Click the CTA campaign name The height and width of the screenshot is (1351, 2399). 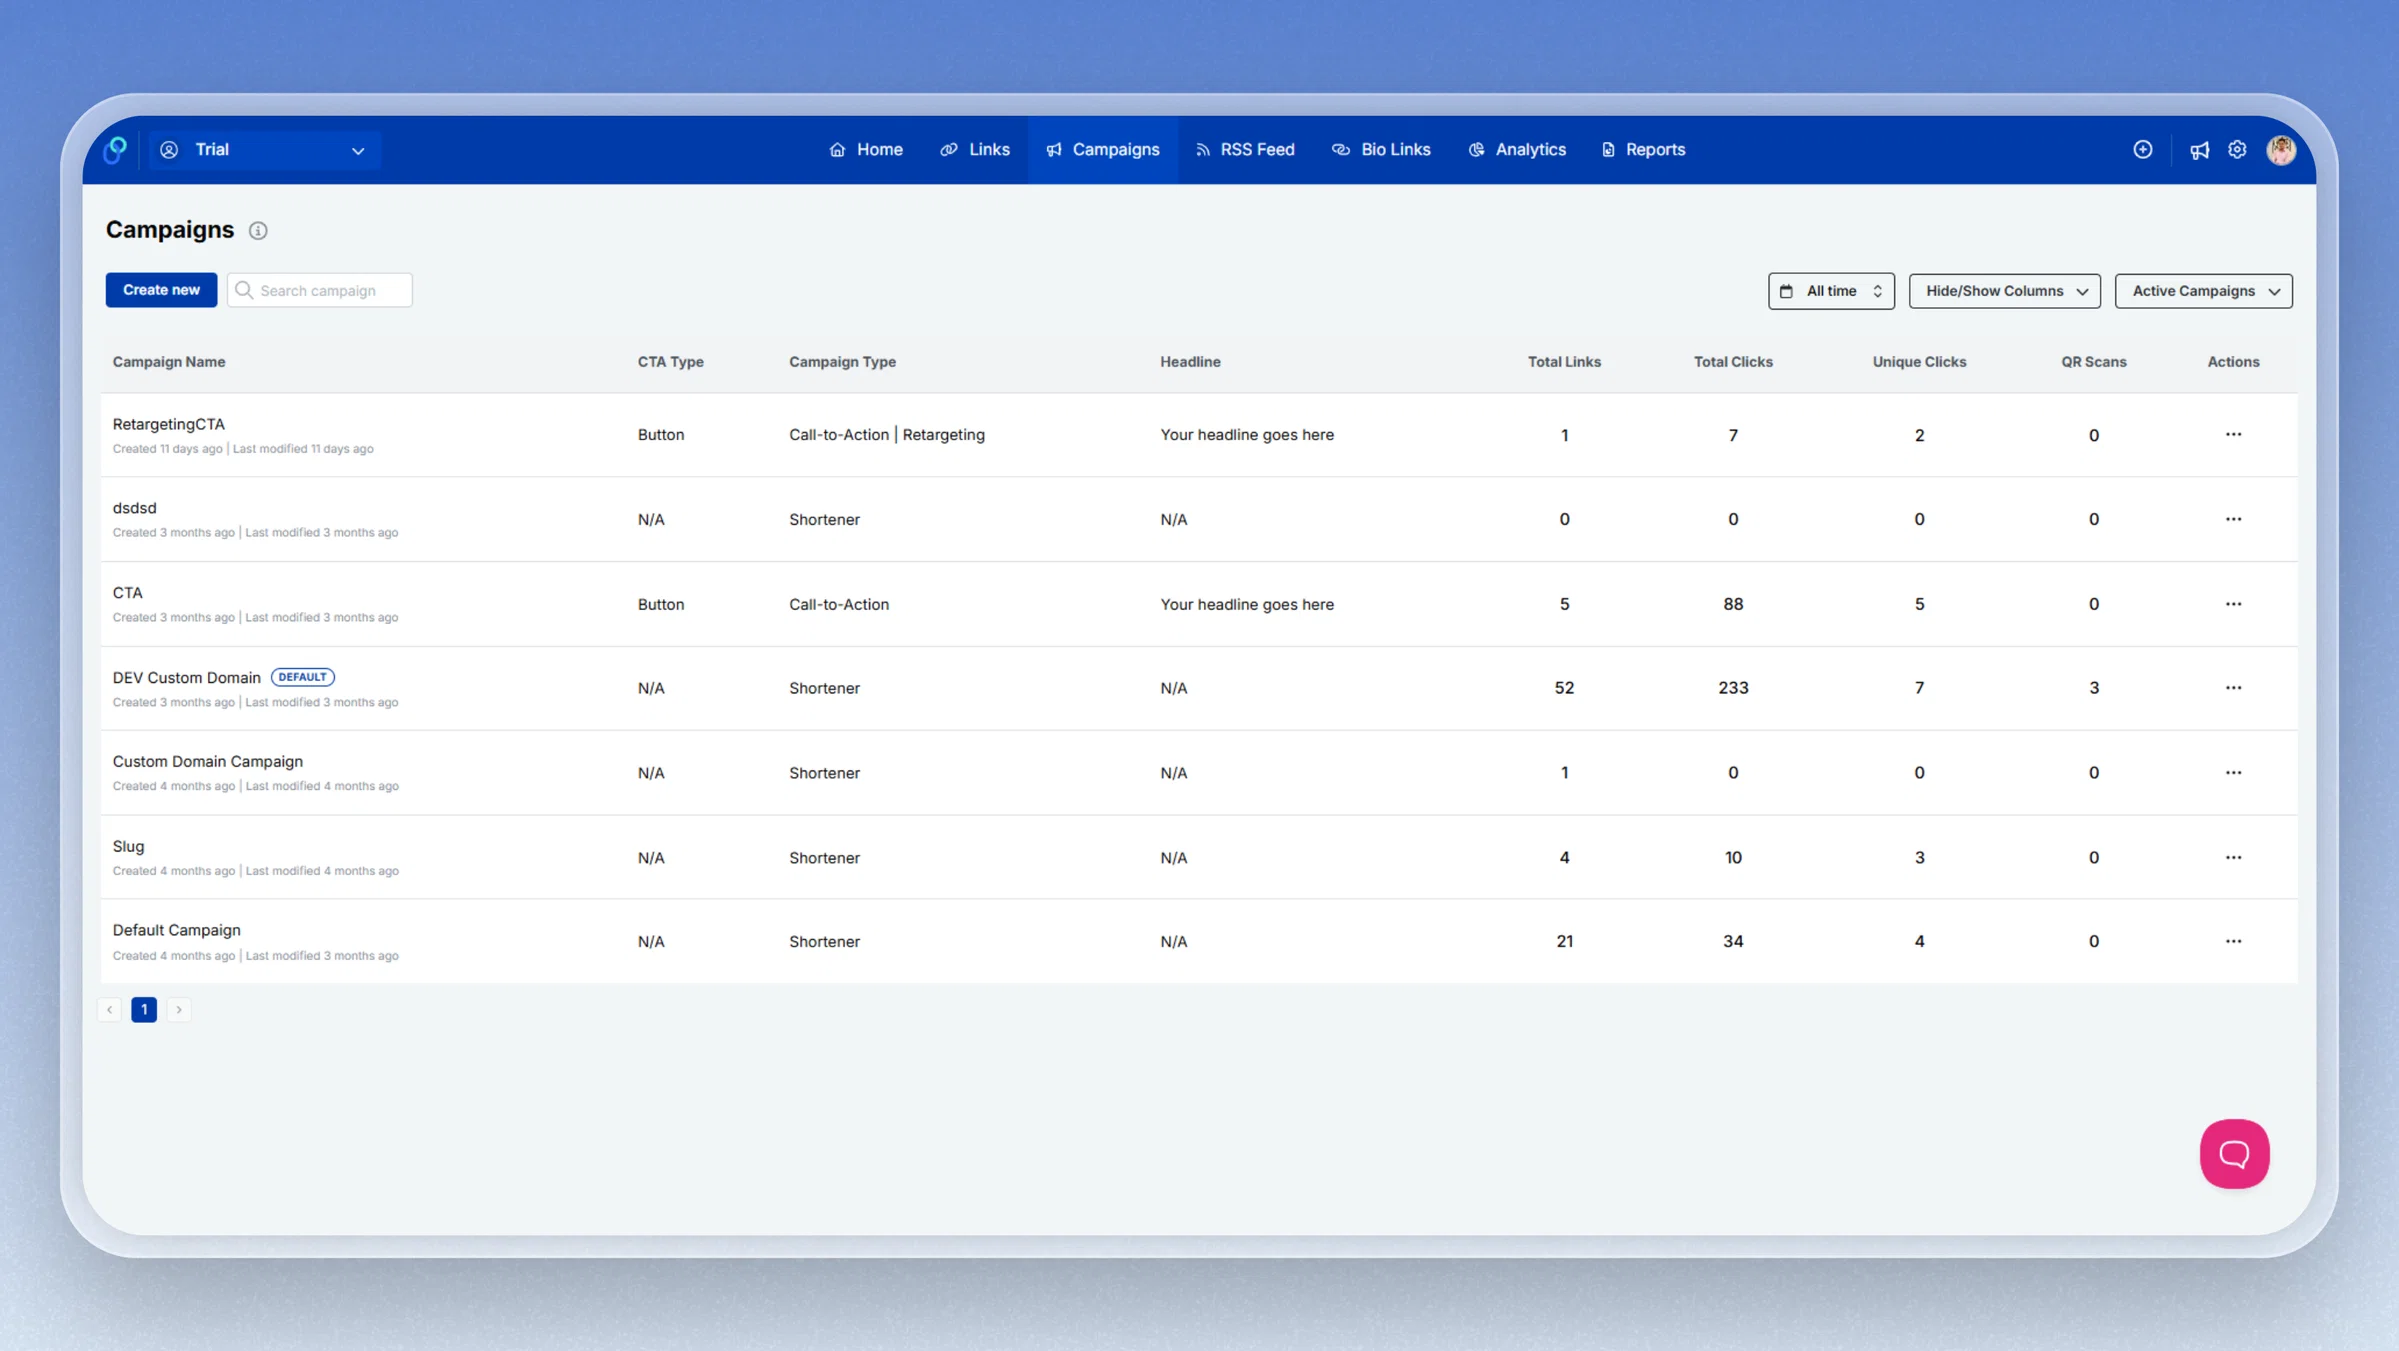(128, 593)
